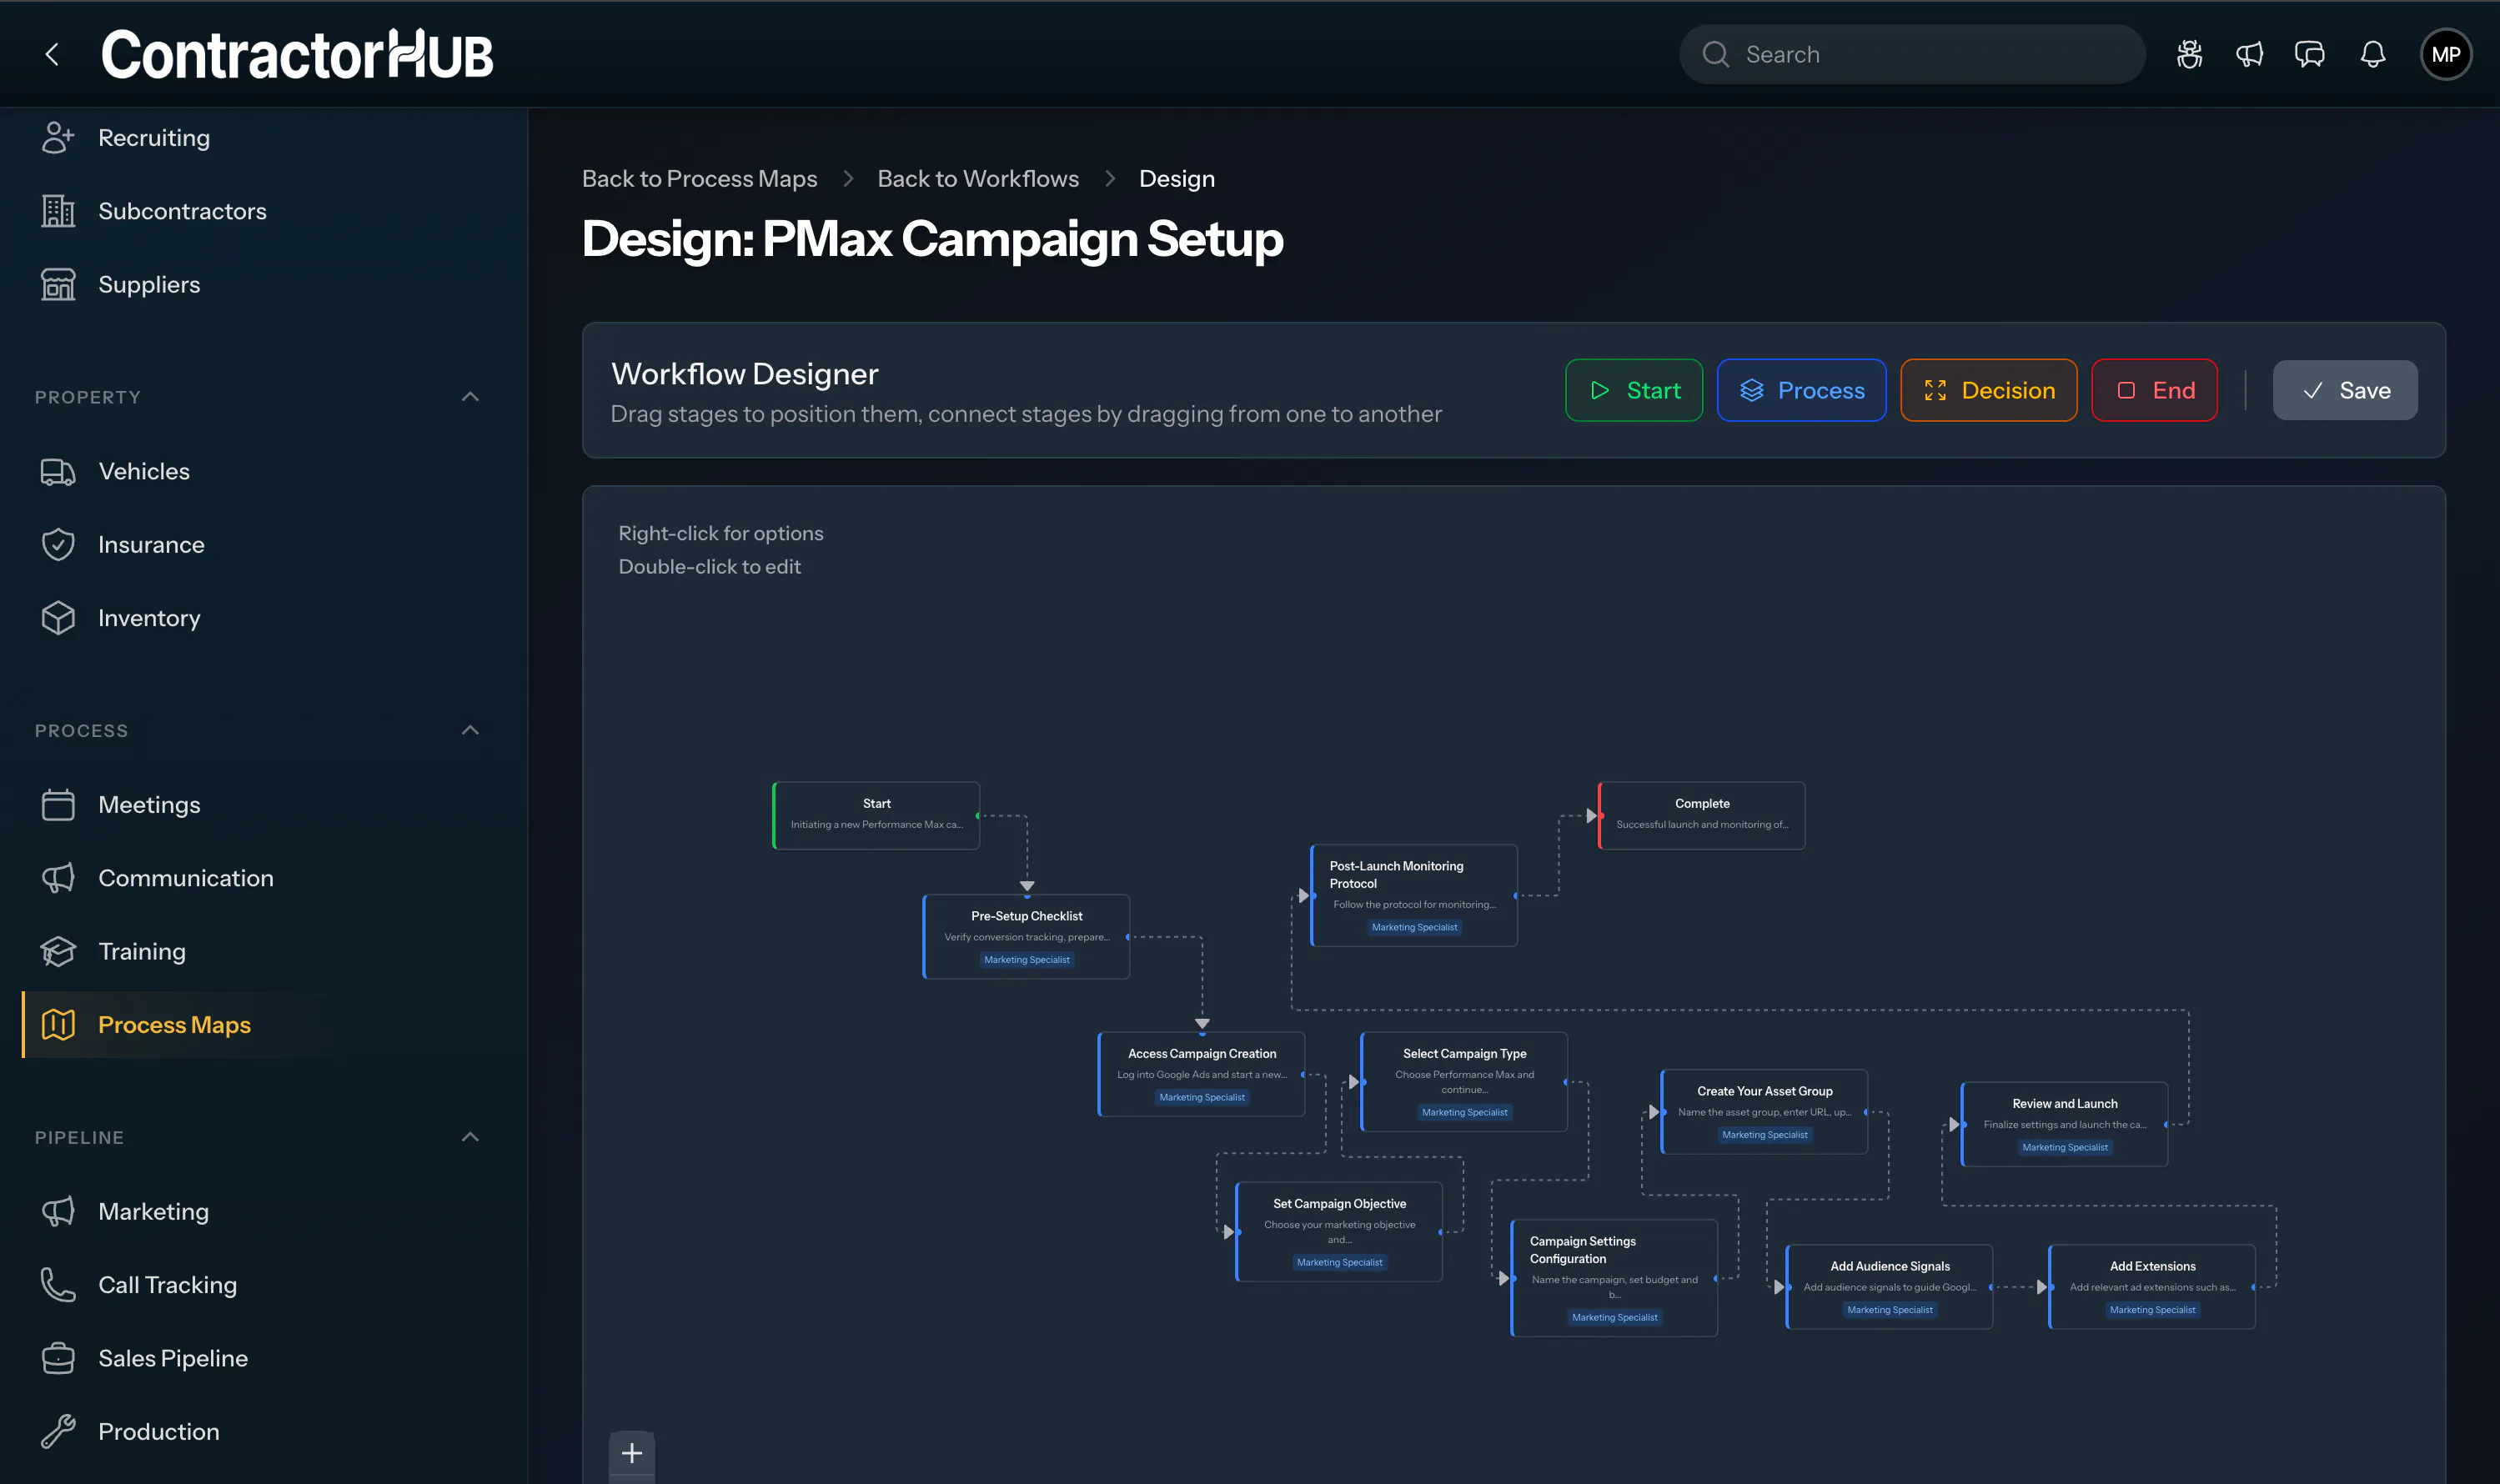The width and height of the screenshot is (2500, 1484).
Task: Select the Set Campaign Objective node
Action: 1339,1231
